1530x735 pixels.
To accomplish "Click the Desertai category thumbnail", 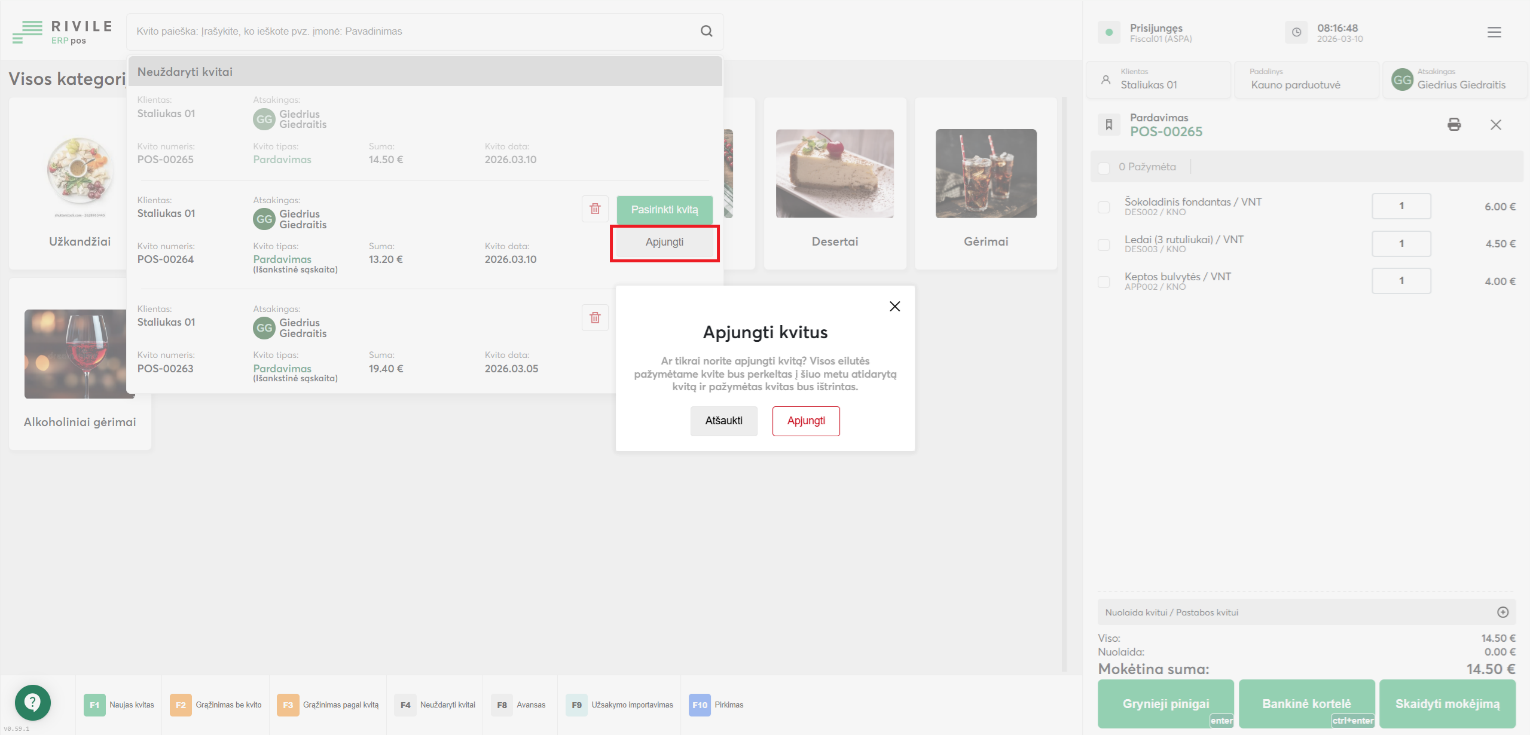I will (x=834, y=174).
